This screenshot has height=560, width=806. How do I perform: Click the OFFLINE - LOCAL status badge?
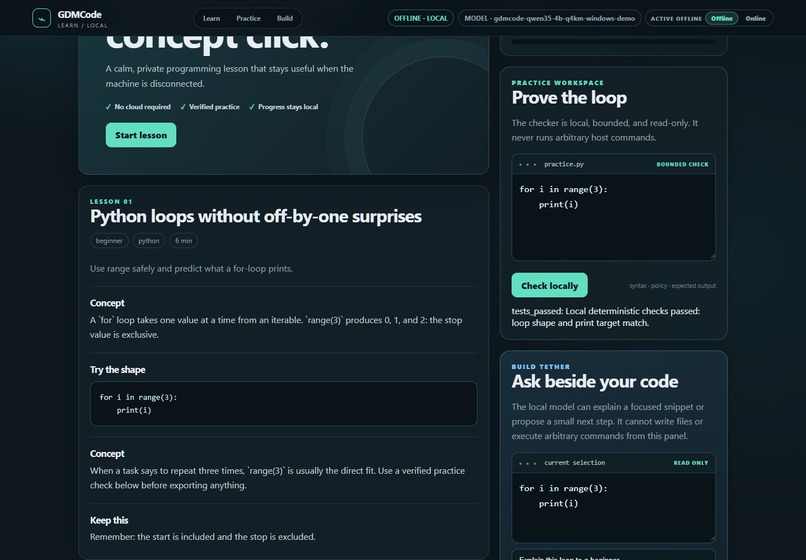[420, 18]
